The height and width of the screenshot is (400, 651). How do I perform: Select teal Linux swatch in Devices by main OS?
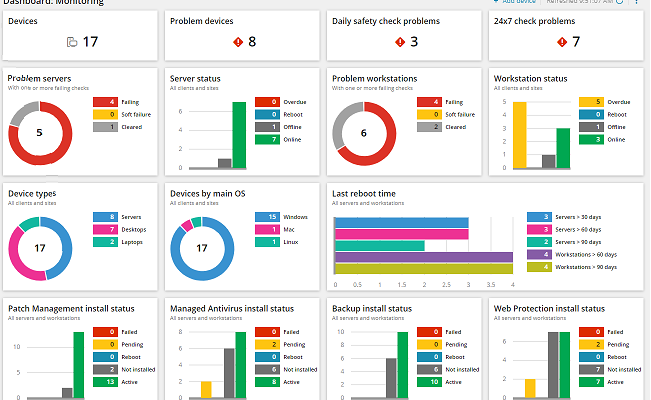[x=267, y=242]
